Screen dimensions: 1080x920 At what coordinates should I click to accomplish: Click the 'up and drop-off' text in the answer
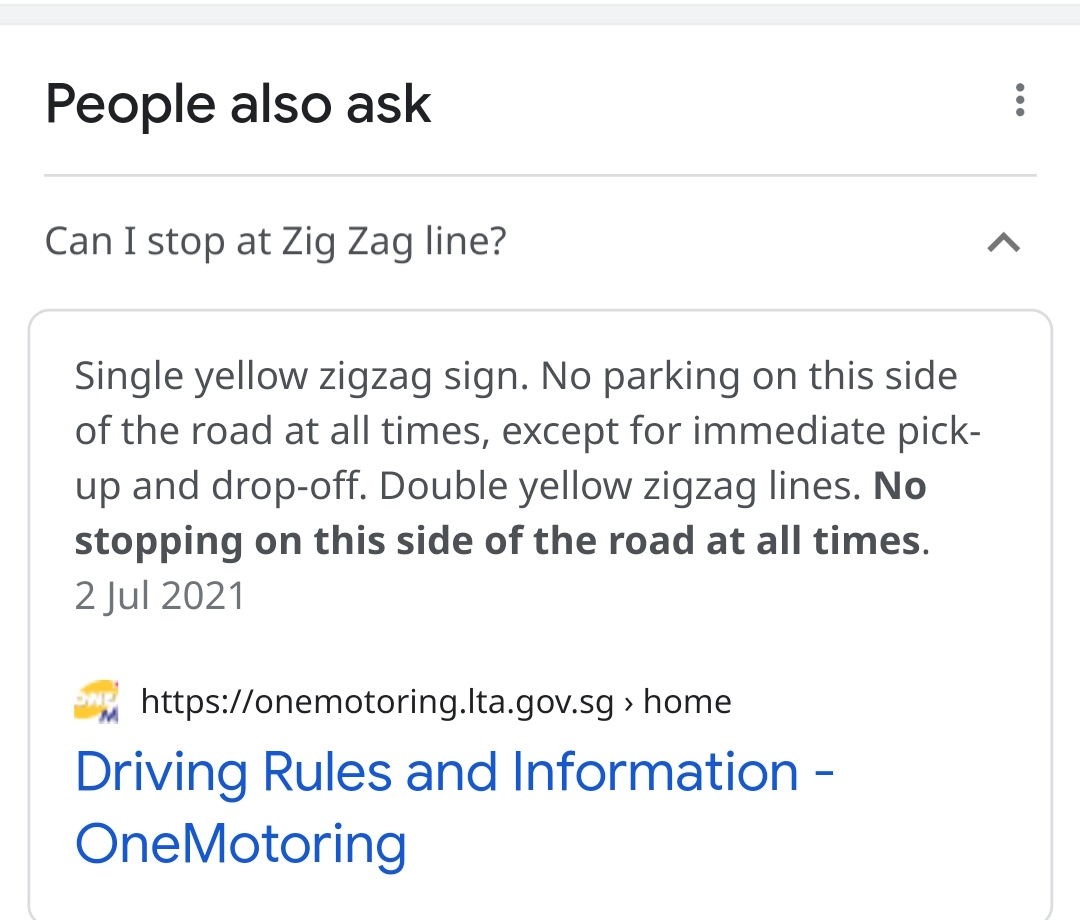click(219, 486)
